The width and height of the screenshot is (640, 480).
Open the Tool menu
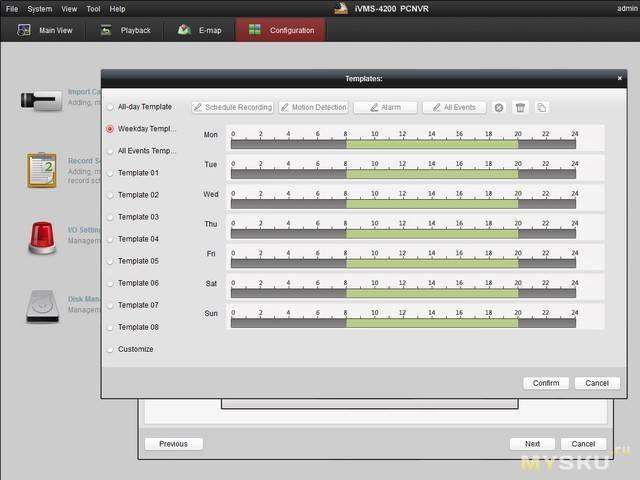93,9
